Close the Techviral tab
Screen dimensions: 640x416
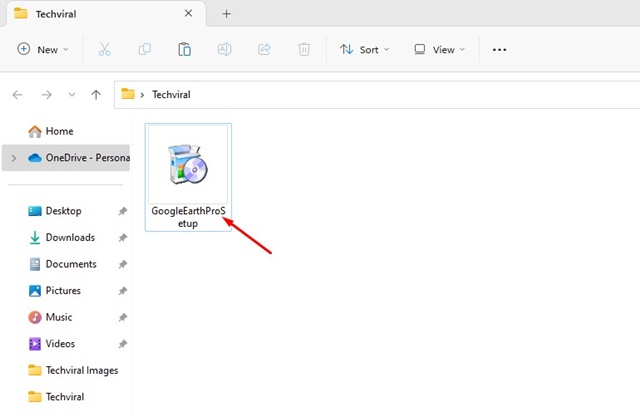[x=188, y=13]
